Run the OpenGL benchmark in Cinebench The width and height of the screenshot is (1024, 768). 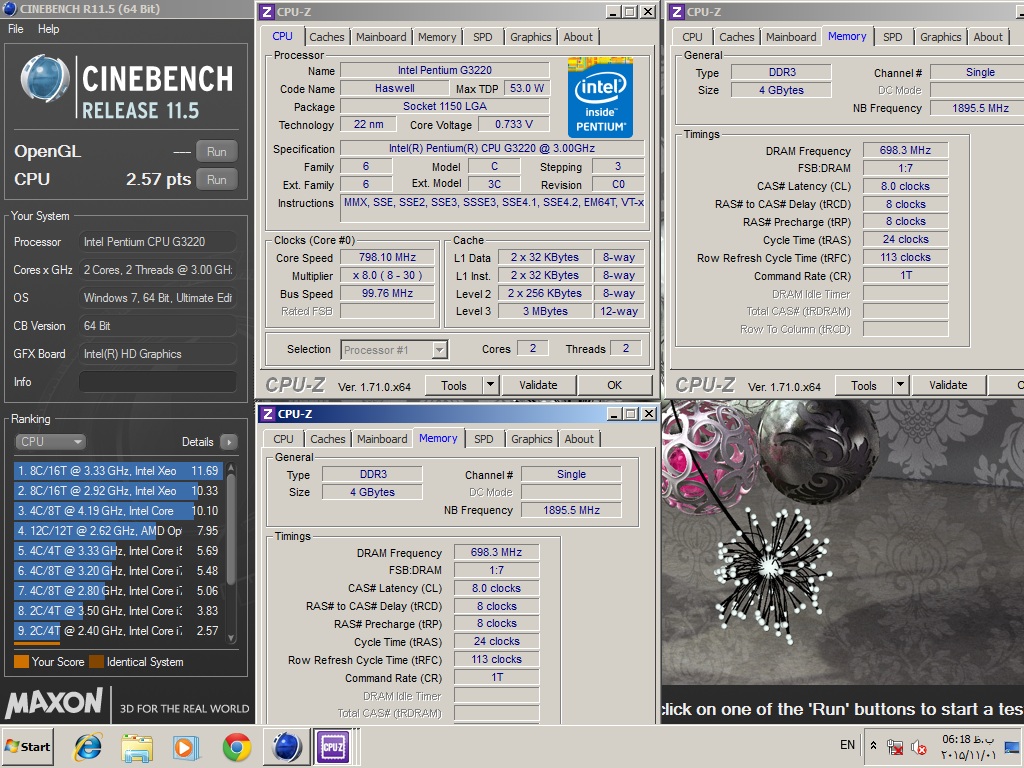[216, 152]
